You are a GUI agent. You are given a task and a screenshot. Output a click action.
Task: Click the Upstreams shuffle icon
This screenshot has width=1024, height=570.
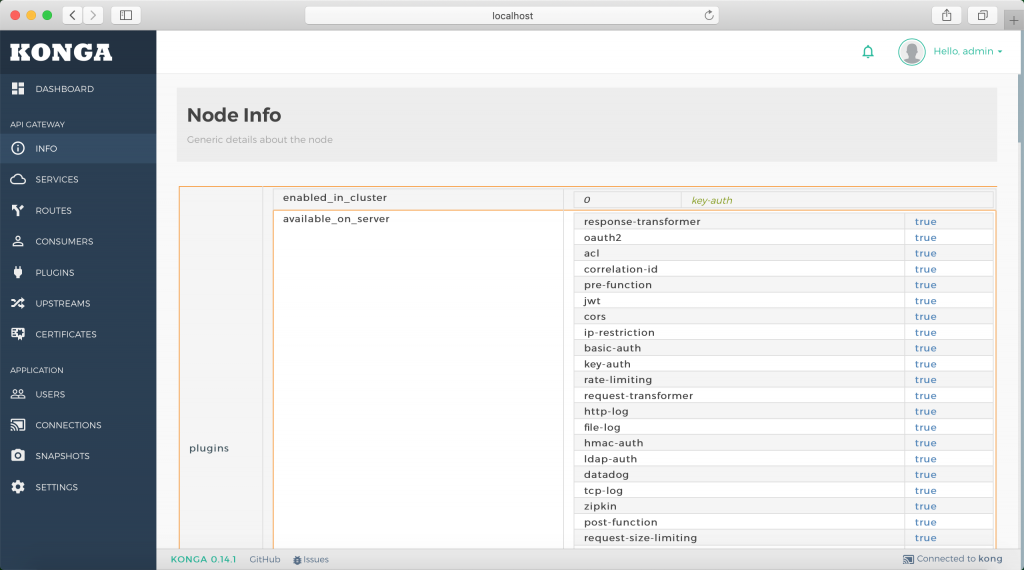point(18,303)
